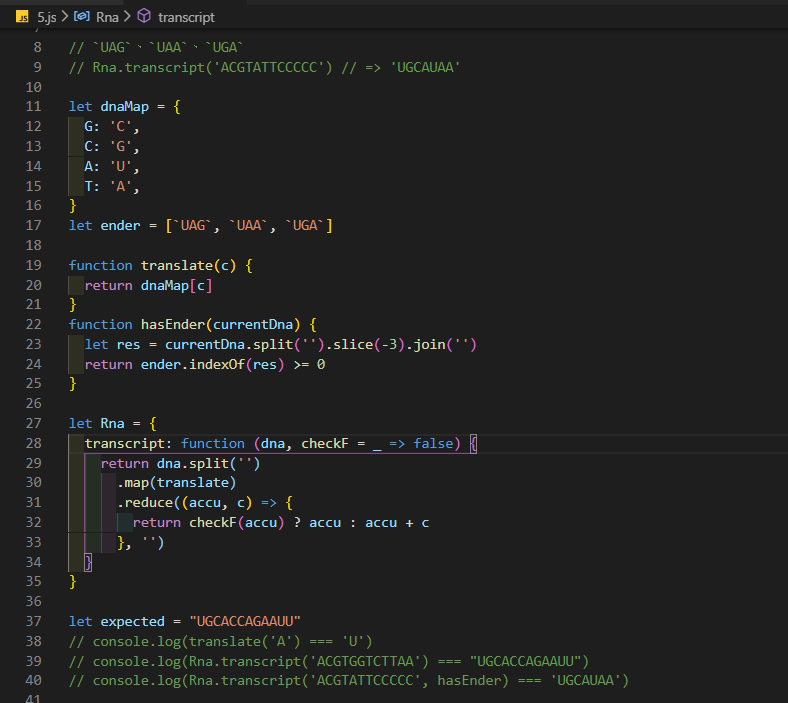
Task: Click 'let Rna' declaration on line 27
Action: 96,424
